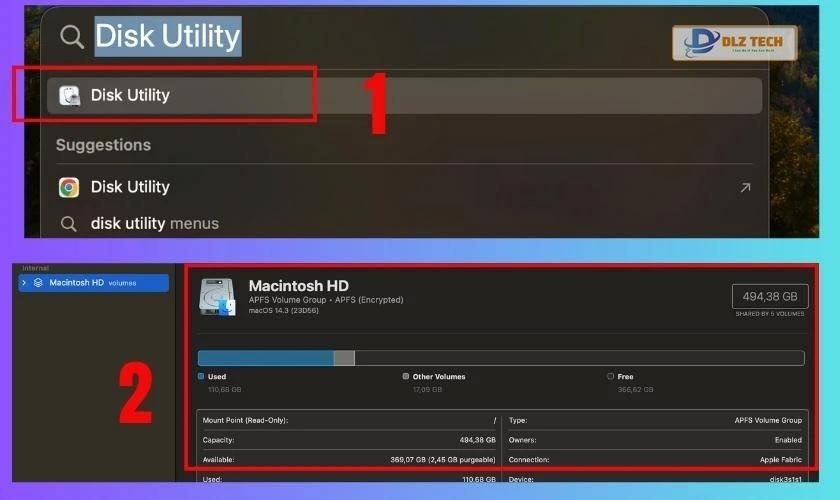Viewport: 840px width, 500px height.
Task: Click the macOS 14.3 (23D56) version text
Action: tap(283, 310)
